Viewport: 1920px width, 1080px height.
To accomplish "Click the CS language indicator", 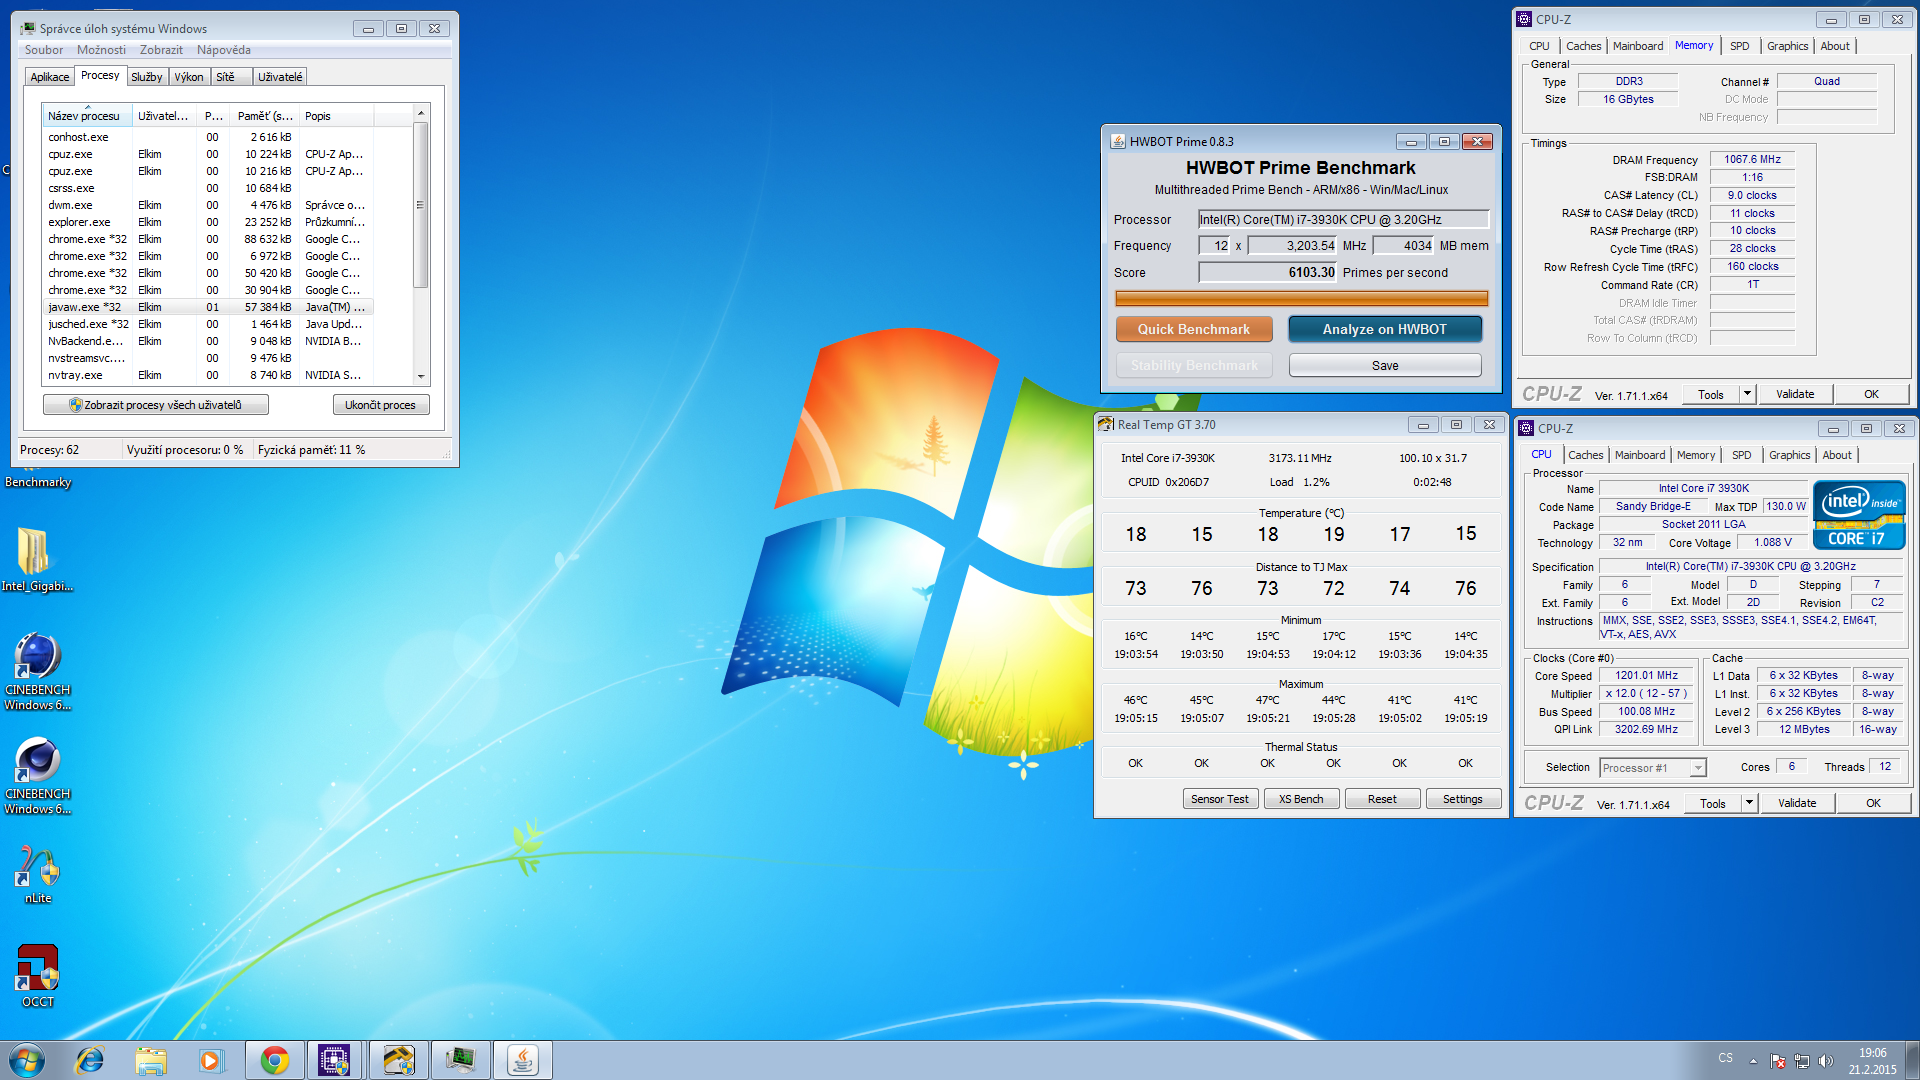I will point(1726,1058).
